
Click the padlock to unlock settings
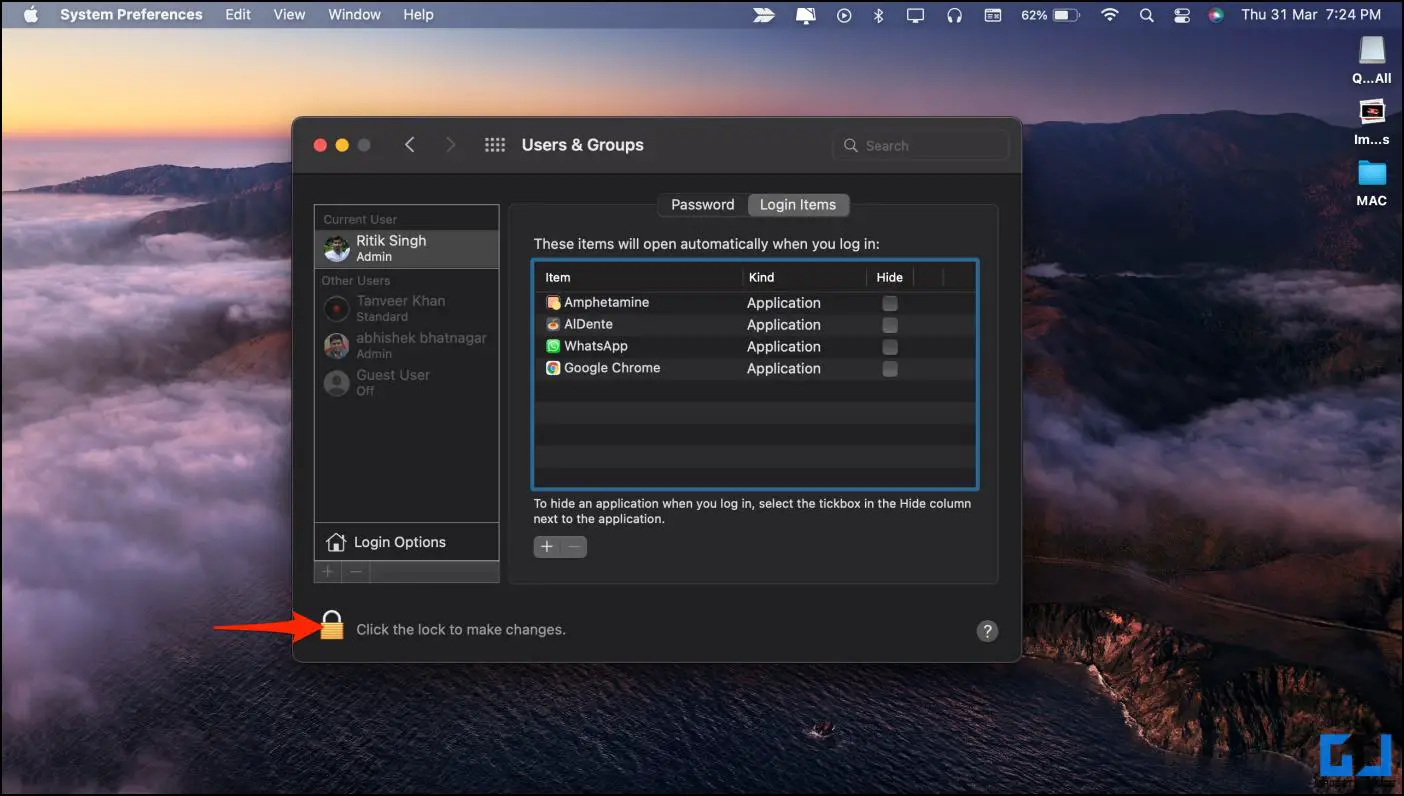(x=332, y=626)
